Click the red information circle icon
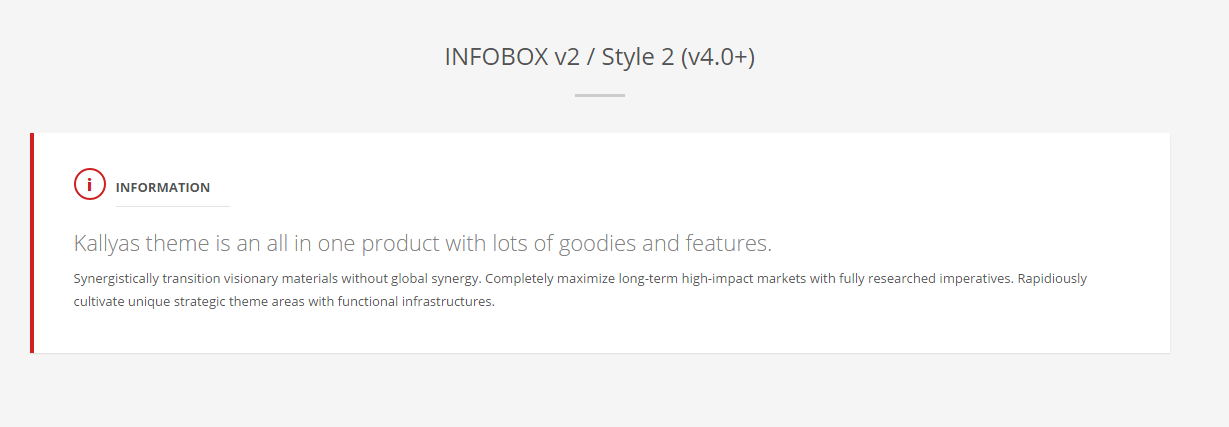 (x=90, y=184)
